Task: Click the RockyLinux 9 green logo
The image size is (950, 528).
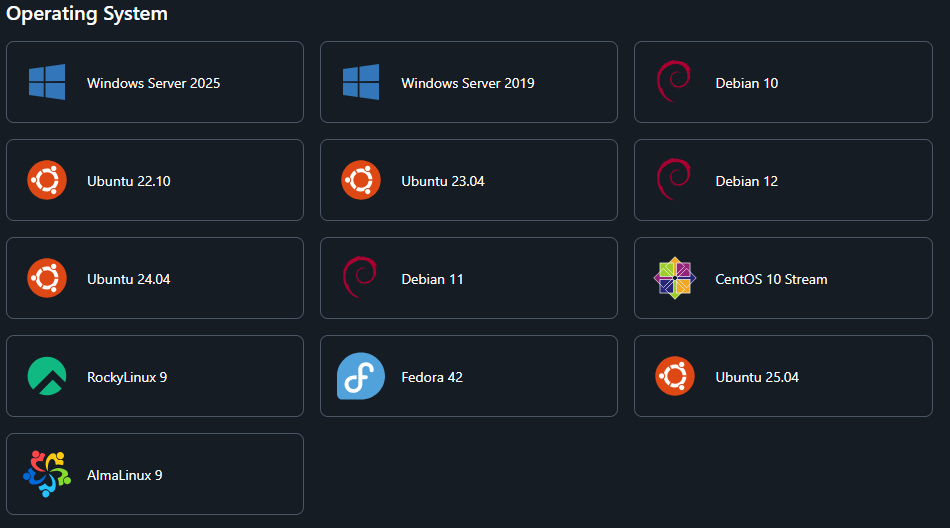Action: click(47, 376)
